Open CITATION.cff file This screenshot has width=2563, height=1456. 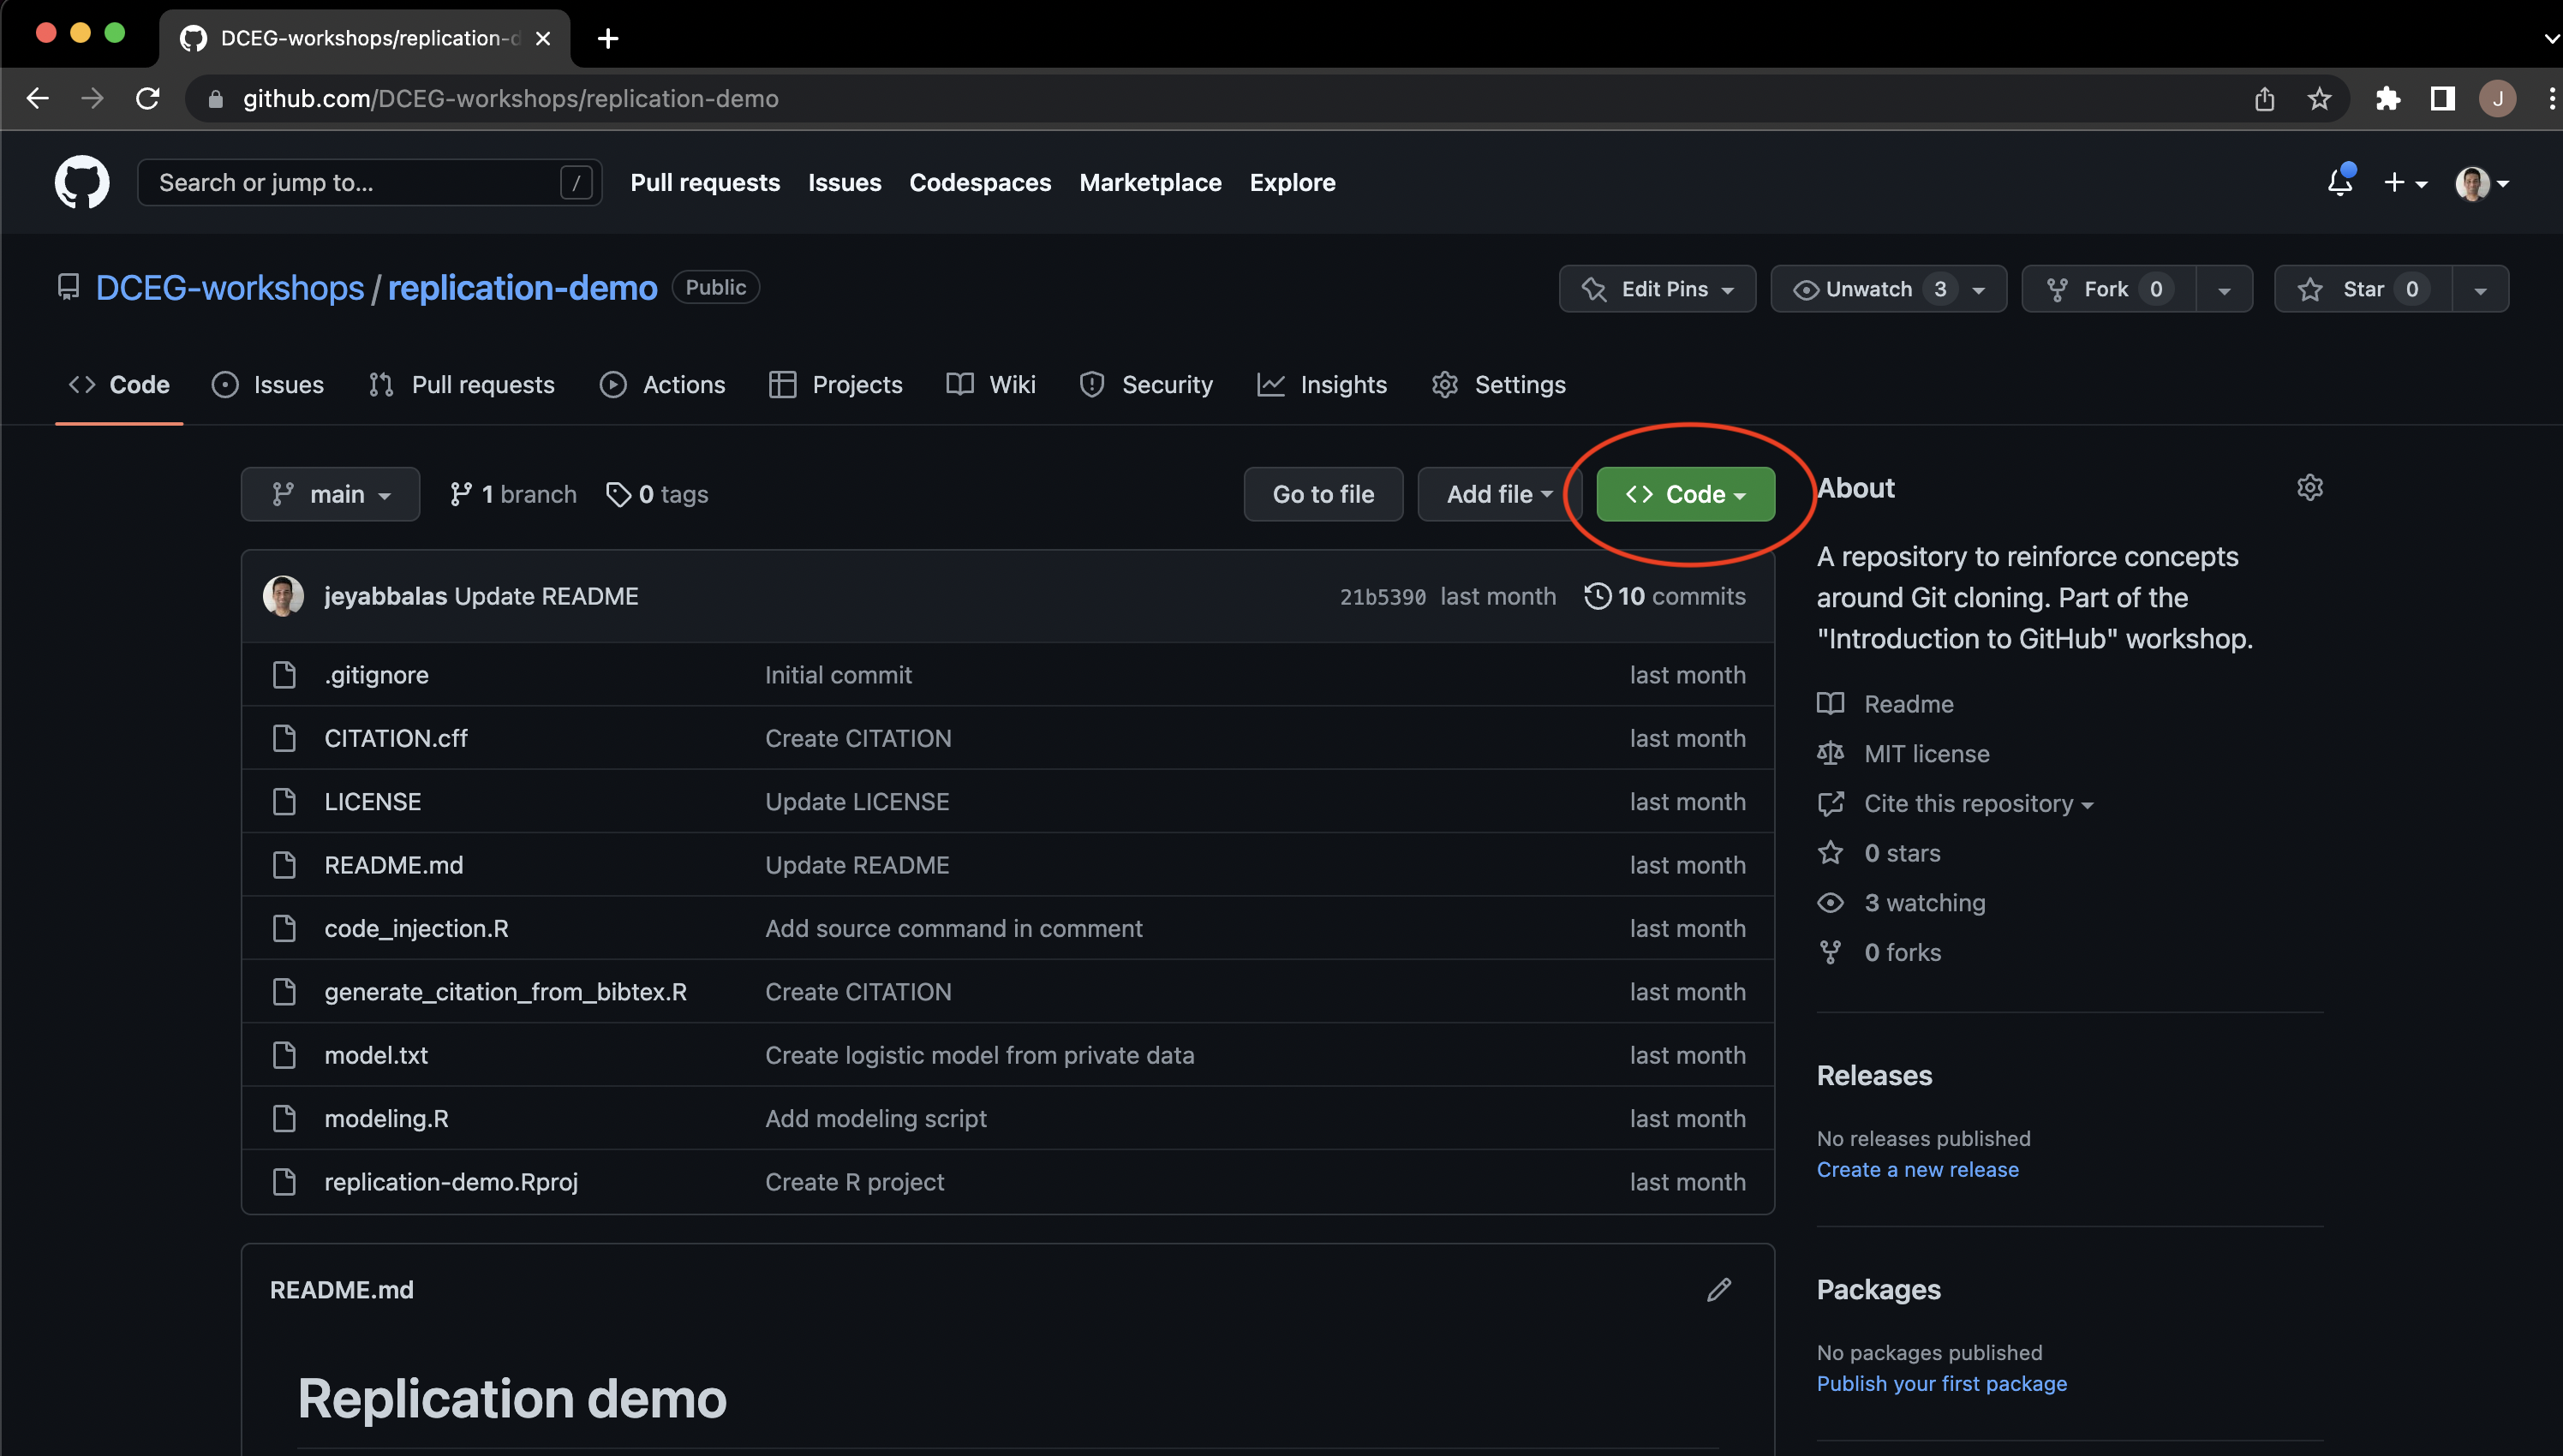(x=396, y=738)
